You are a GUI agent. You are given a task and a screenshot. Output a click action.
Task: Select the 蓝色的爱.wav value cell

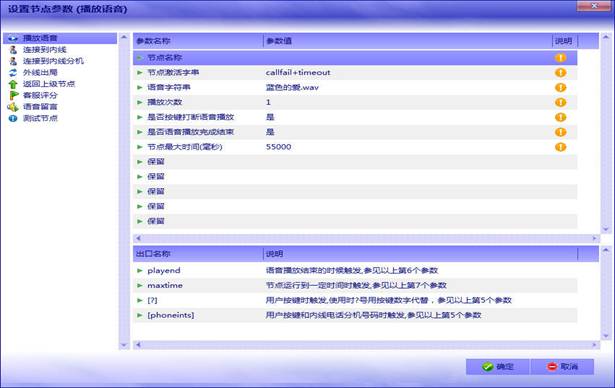tap(292, 87)
